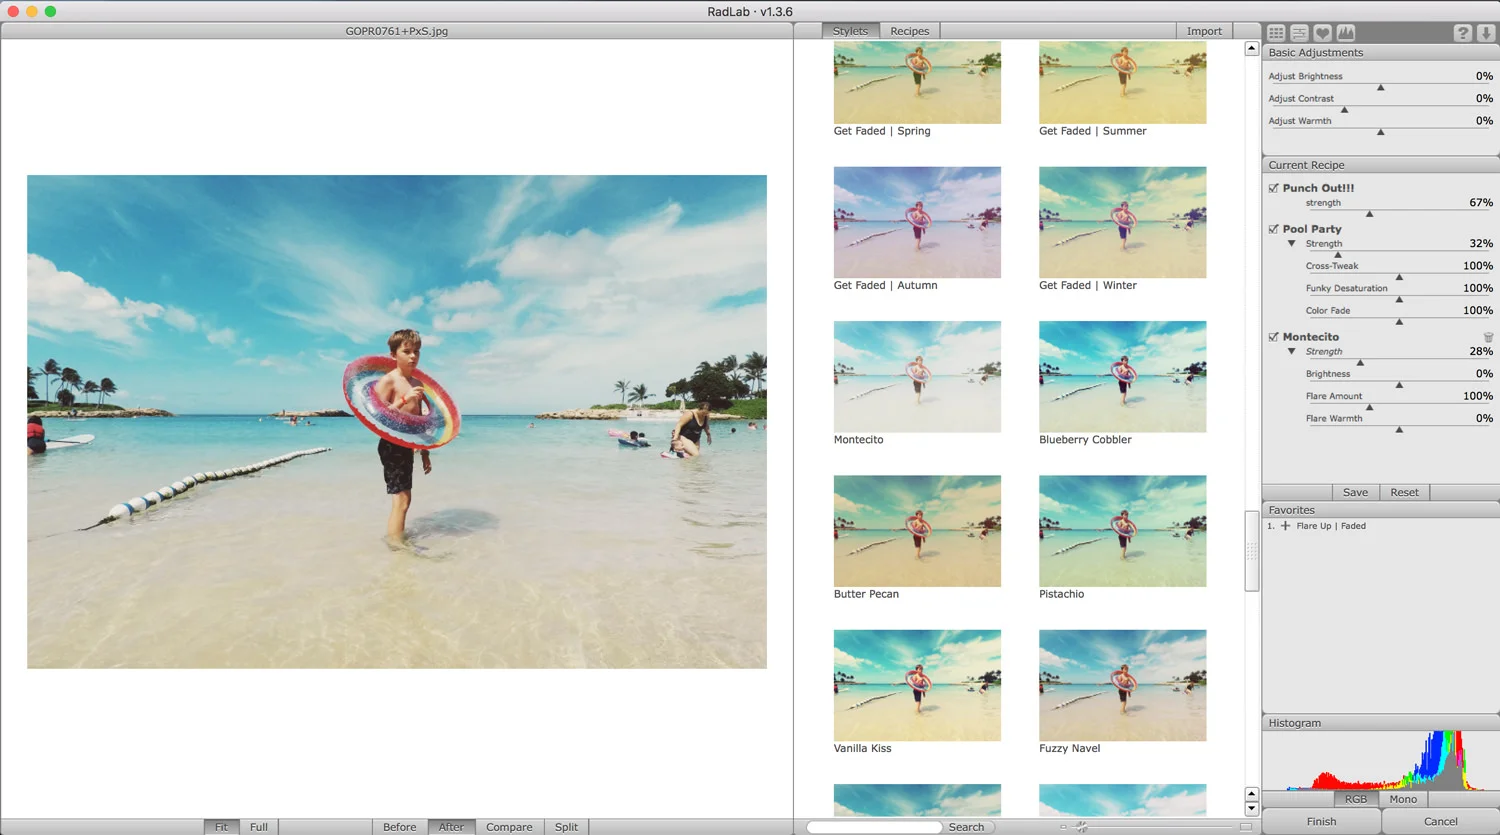Show the Before view
The image size is (1500, 835).
[399, 827]
